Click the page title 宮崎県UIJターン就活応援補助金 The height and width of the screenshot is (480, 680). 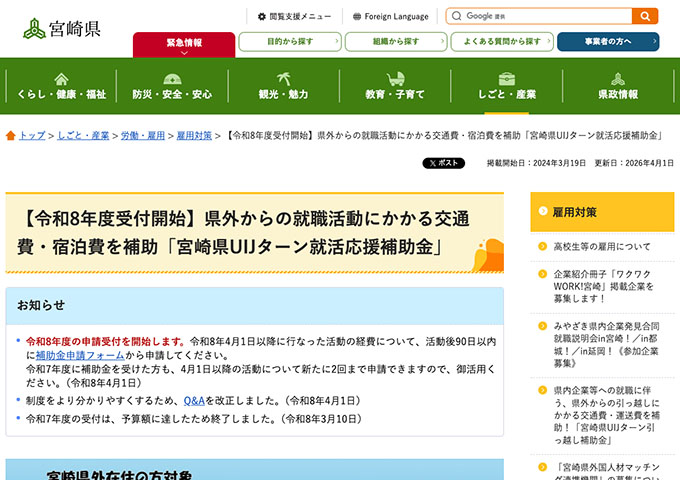243,232
